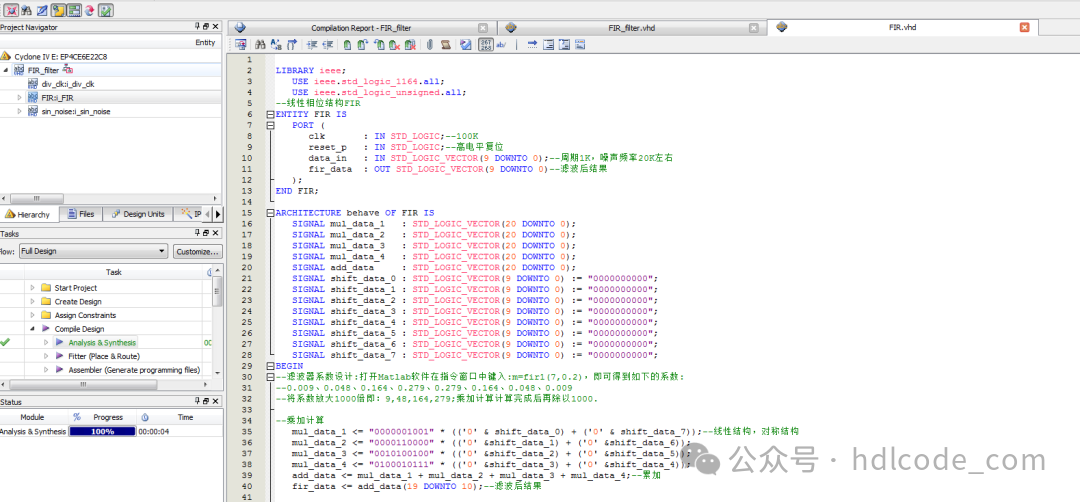Click the 00:00:04 time value in Status
This screenshot has width=1080, height=502.
[x=154, y=431]
